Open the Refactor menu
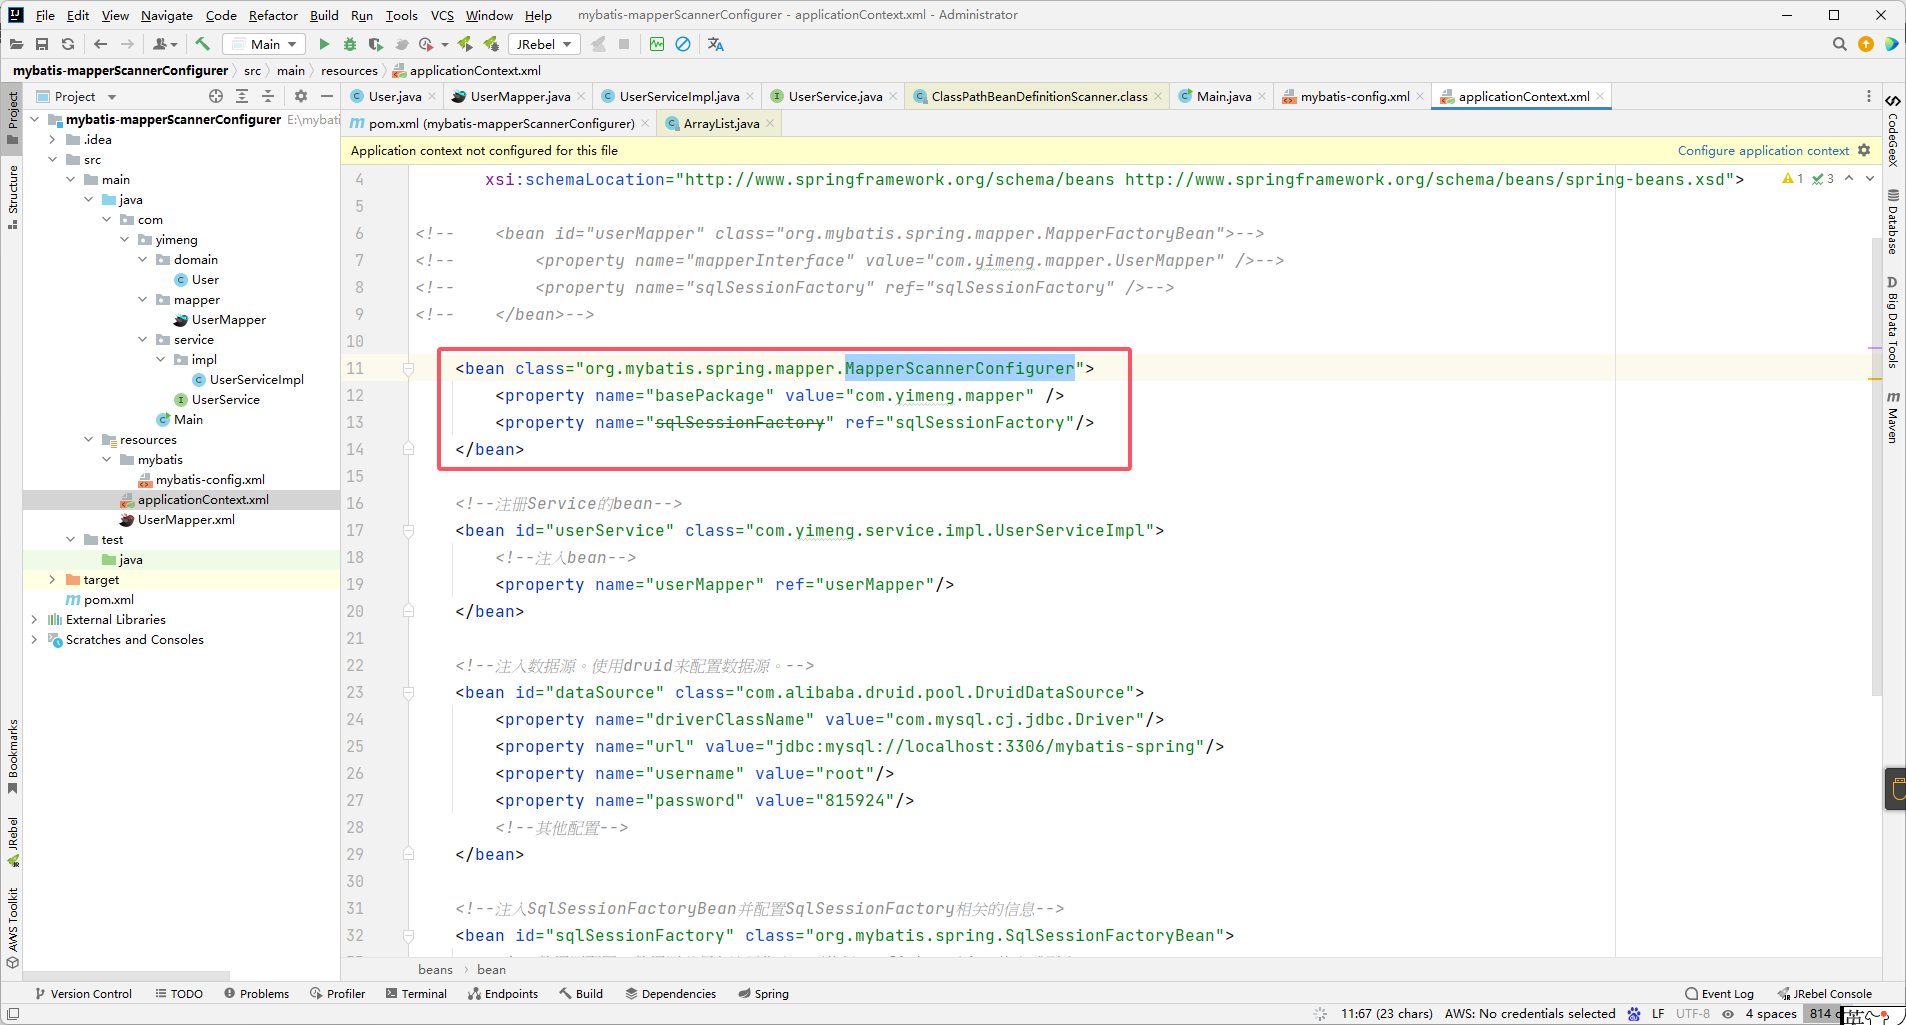Screen dimensions: 1906x1025 pyautogui.click(x=273, y=15)
